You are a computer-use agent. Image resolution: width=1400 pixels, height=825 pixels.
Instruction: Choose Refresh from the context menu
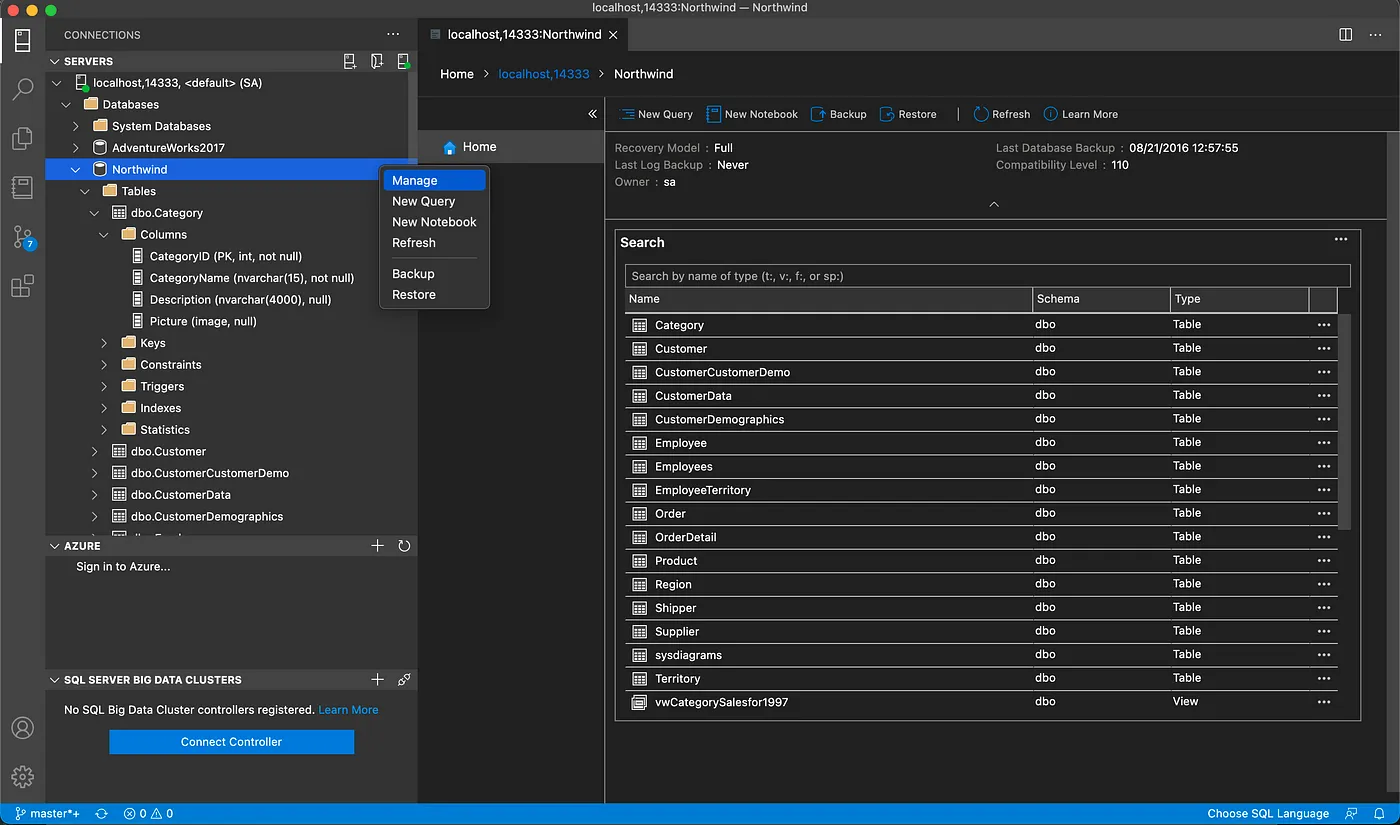434,243
